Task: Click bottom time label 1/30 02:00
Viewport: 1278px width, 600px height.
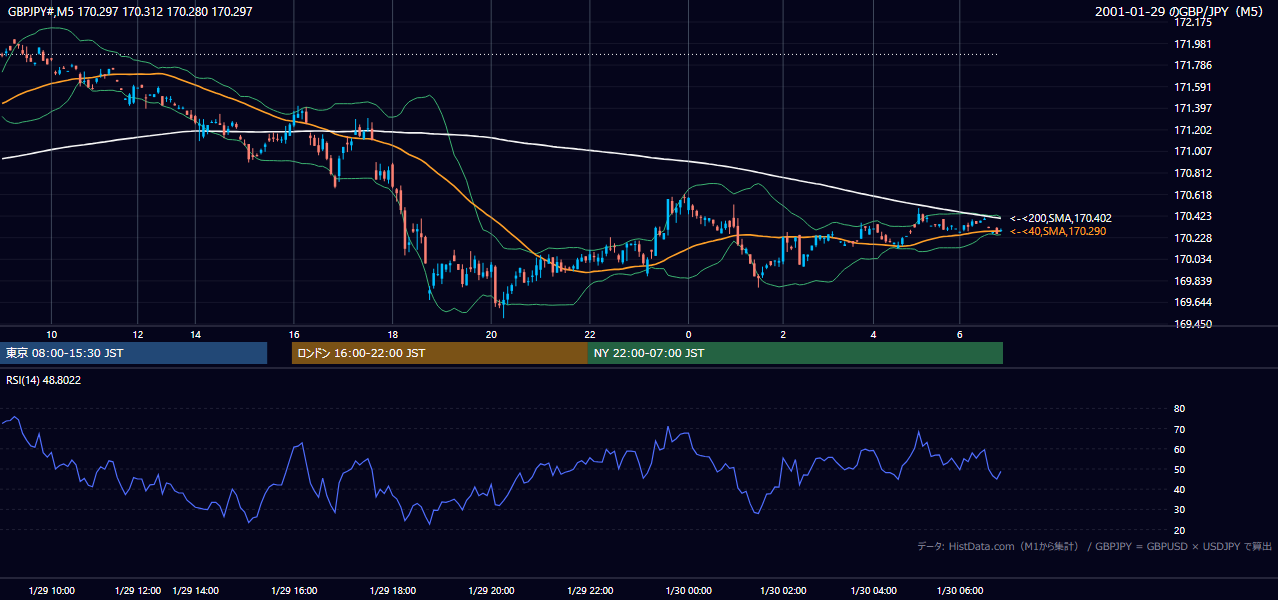Action: pyautogui.click(x=783, y=591)
